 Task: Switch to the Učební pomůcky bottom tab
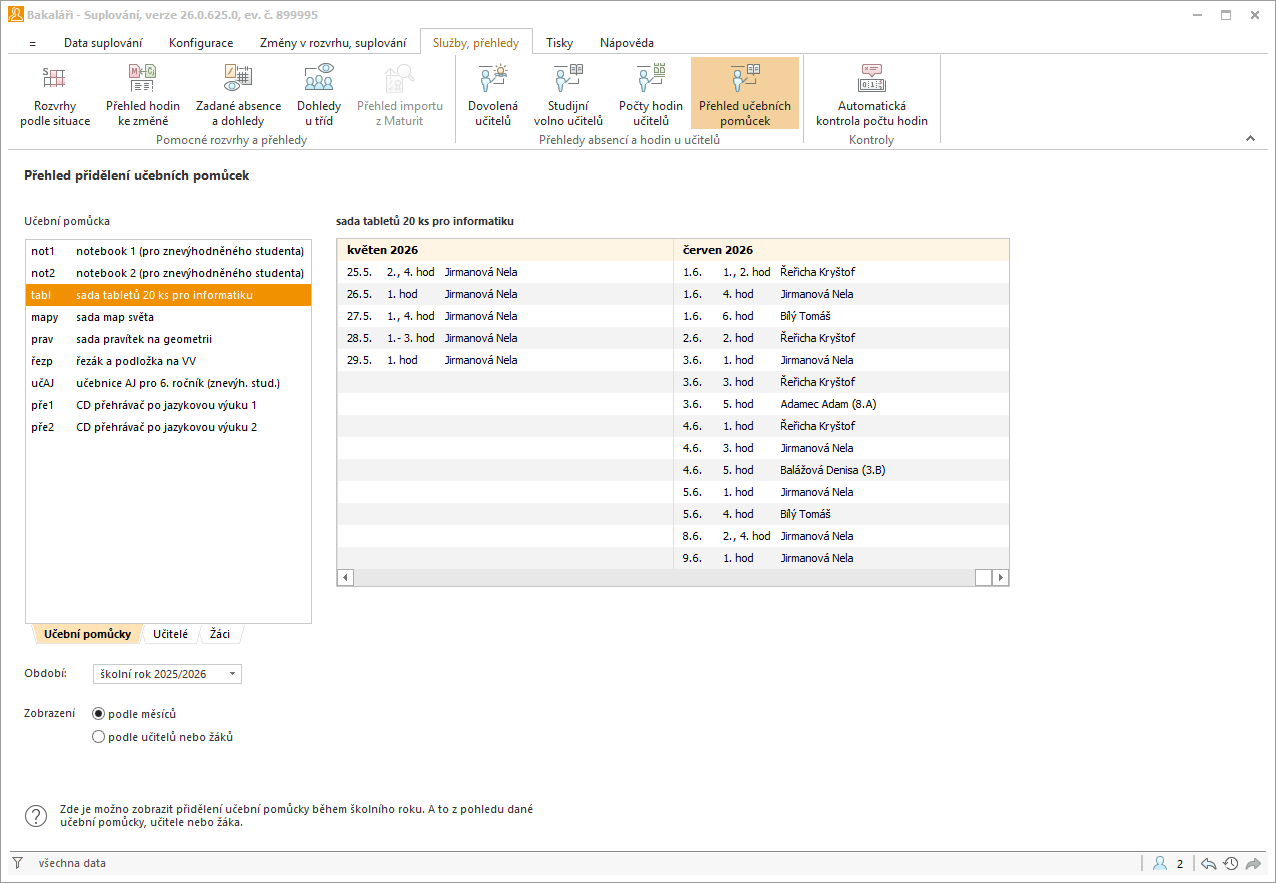(x=87, y=634)
